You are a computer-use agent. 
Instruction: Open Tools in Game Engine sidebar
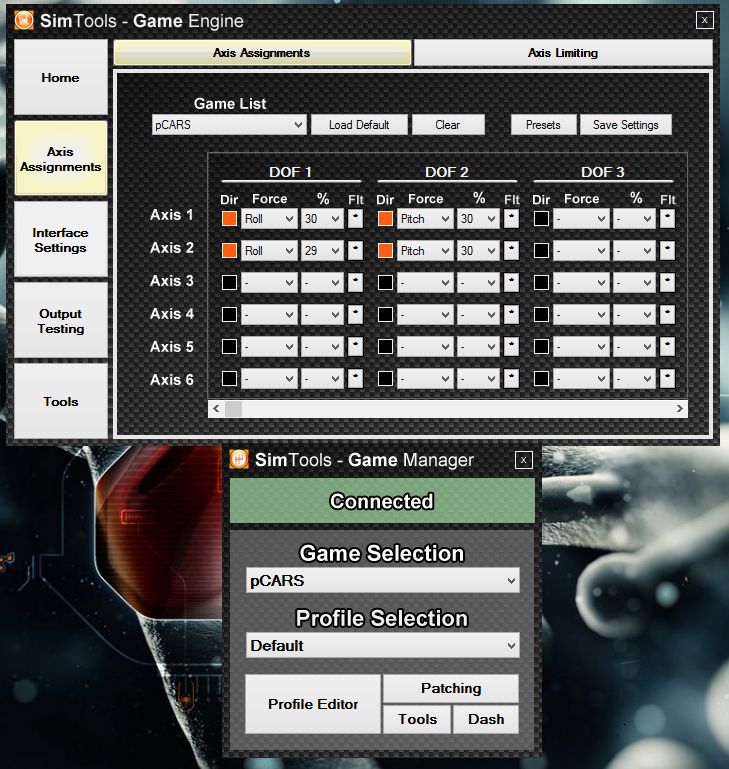61,401
